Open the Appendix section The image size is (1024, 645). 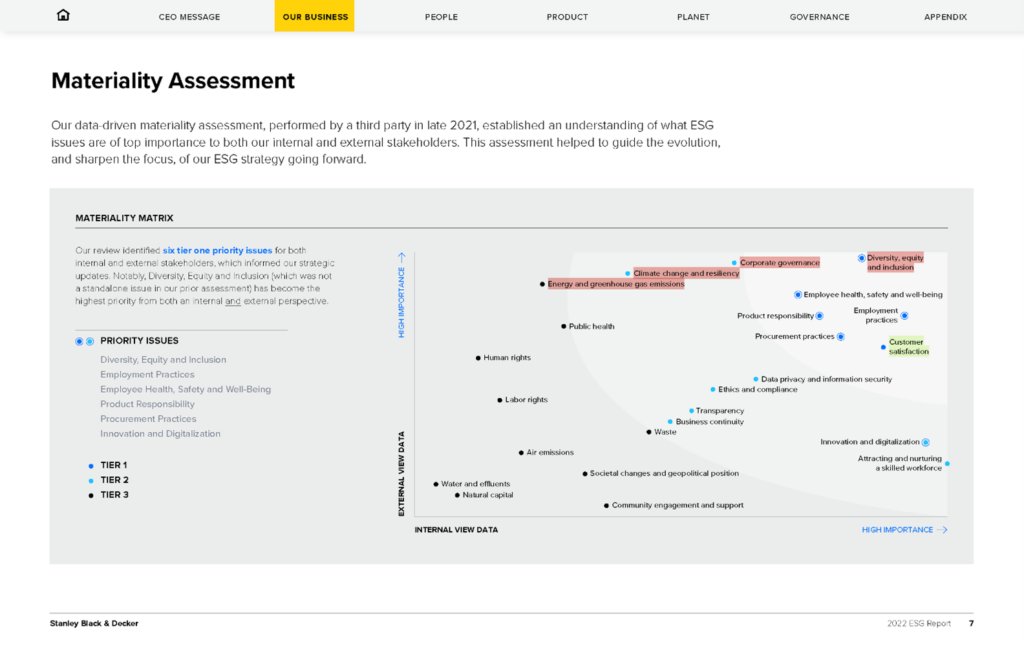pyautogui.click(x=945, y=17)
